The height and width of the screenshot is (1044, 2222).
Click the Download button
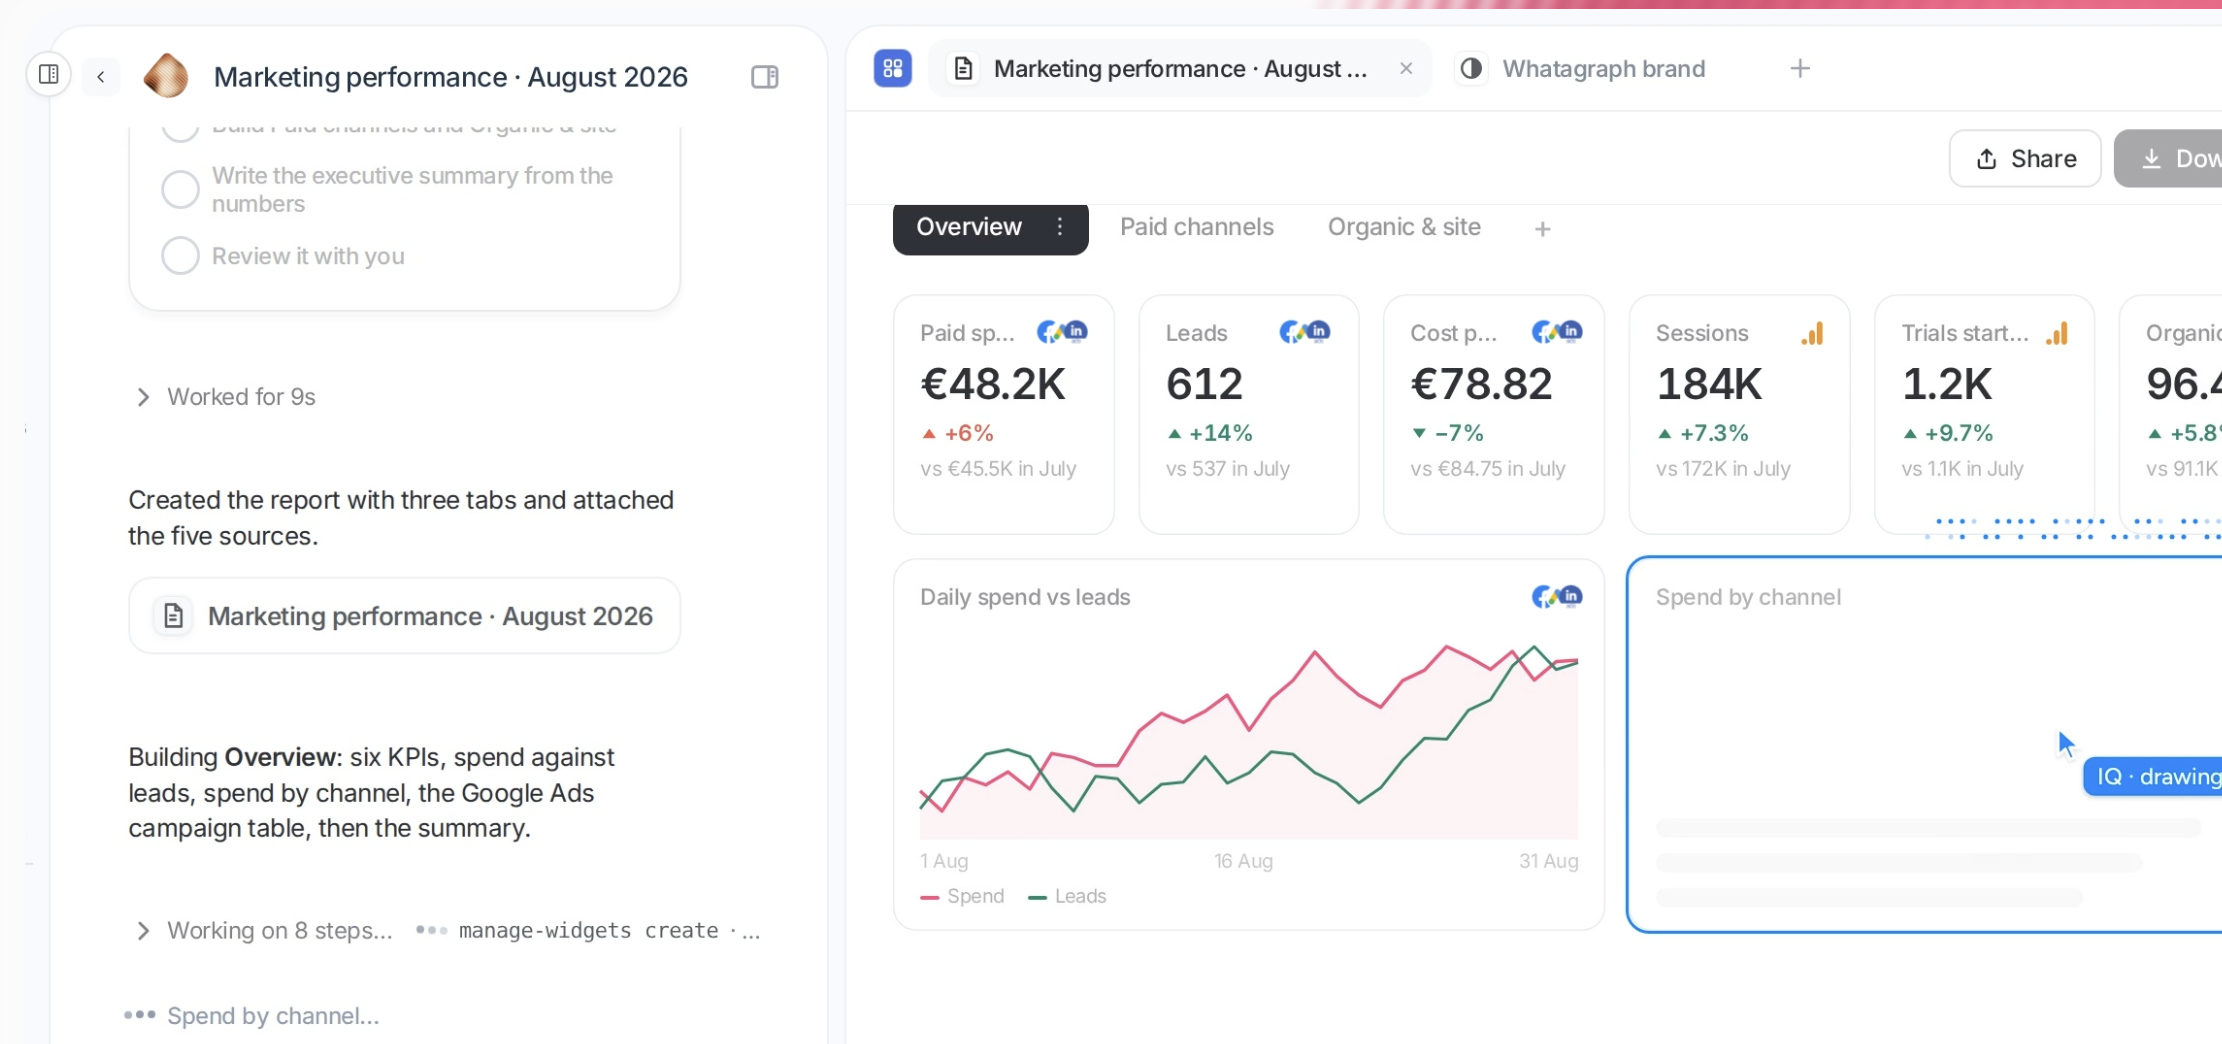(x=2168, y=158)
